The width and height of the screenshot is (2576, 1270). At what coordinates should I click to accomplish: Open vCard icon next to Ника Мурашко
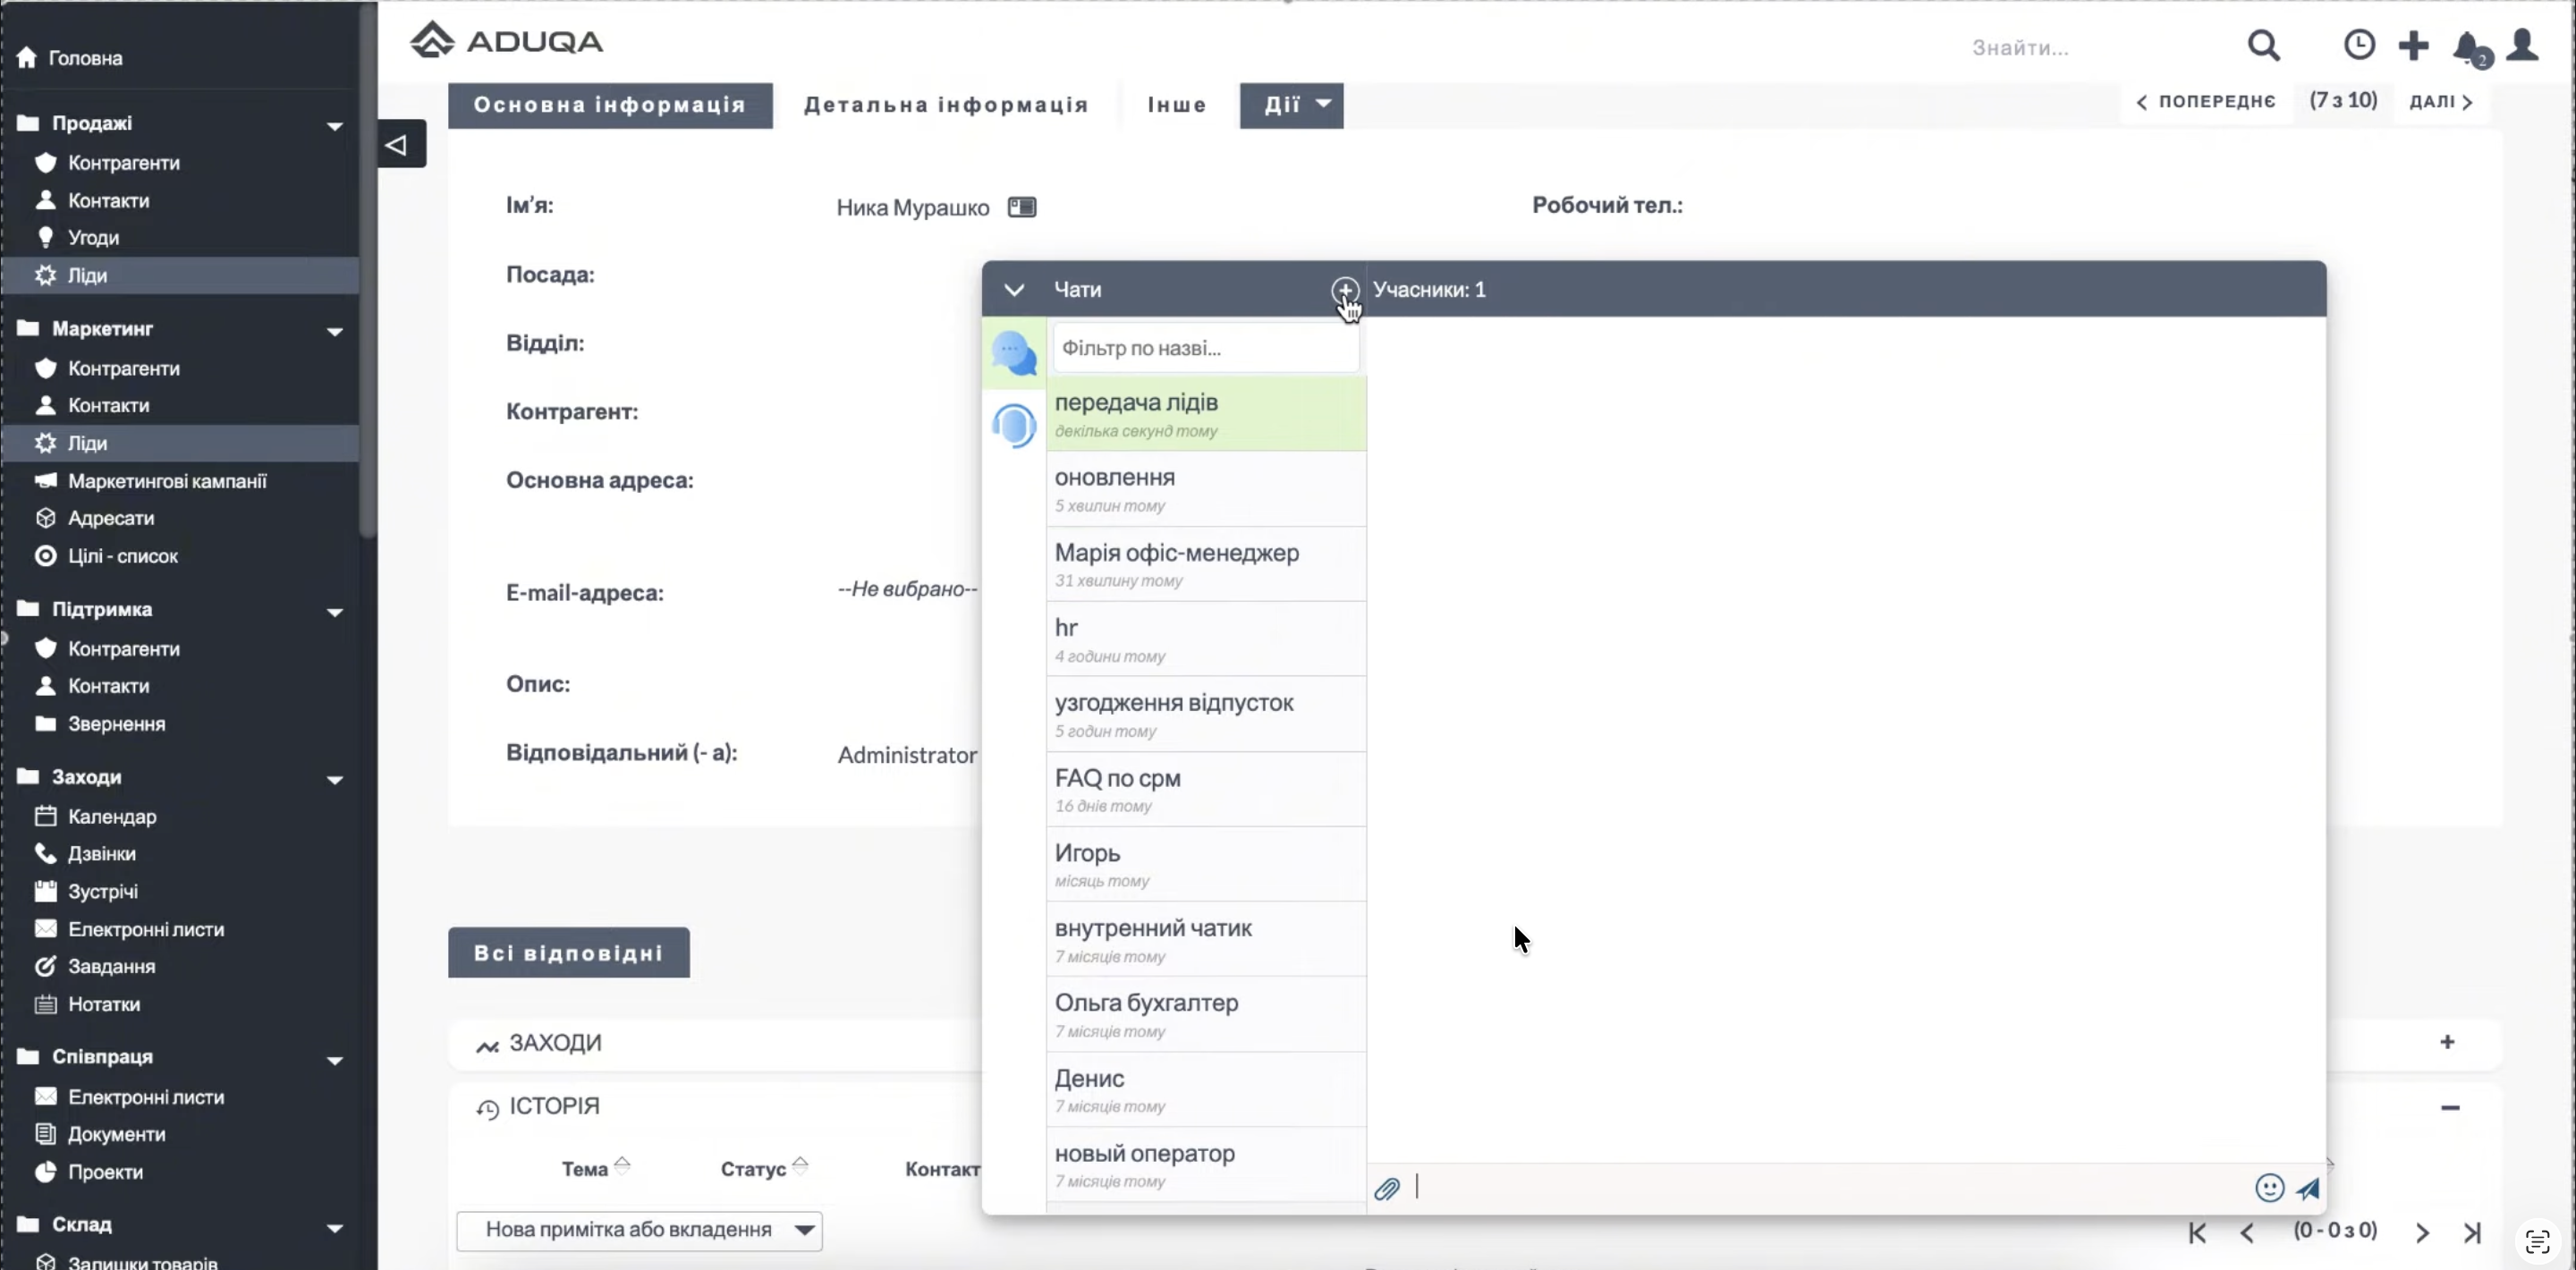pos(1022,207)
